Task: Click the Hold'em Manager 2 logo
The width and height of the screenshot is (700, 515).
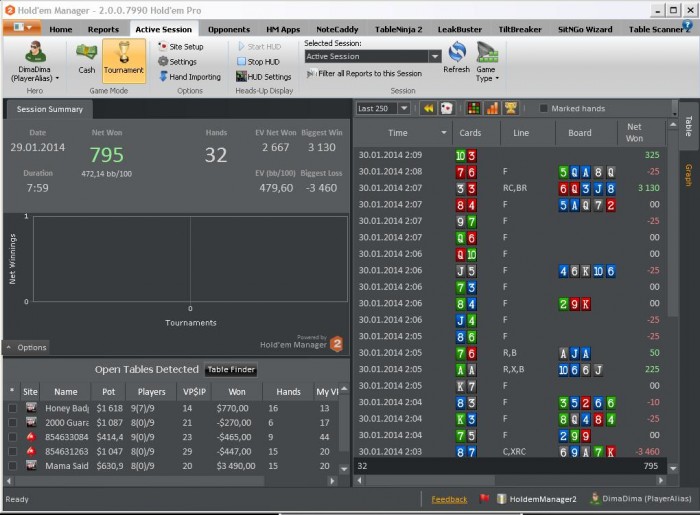Action: (x=337, y=344)
